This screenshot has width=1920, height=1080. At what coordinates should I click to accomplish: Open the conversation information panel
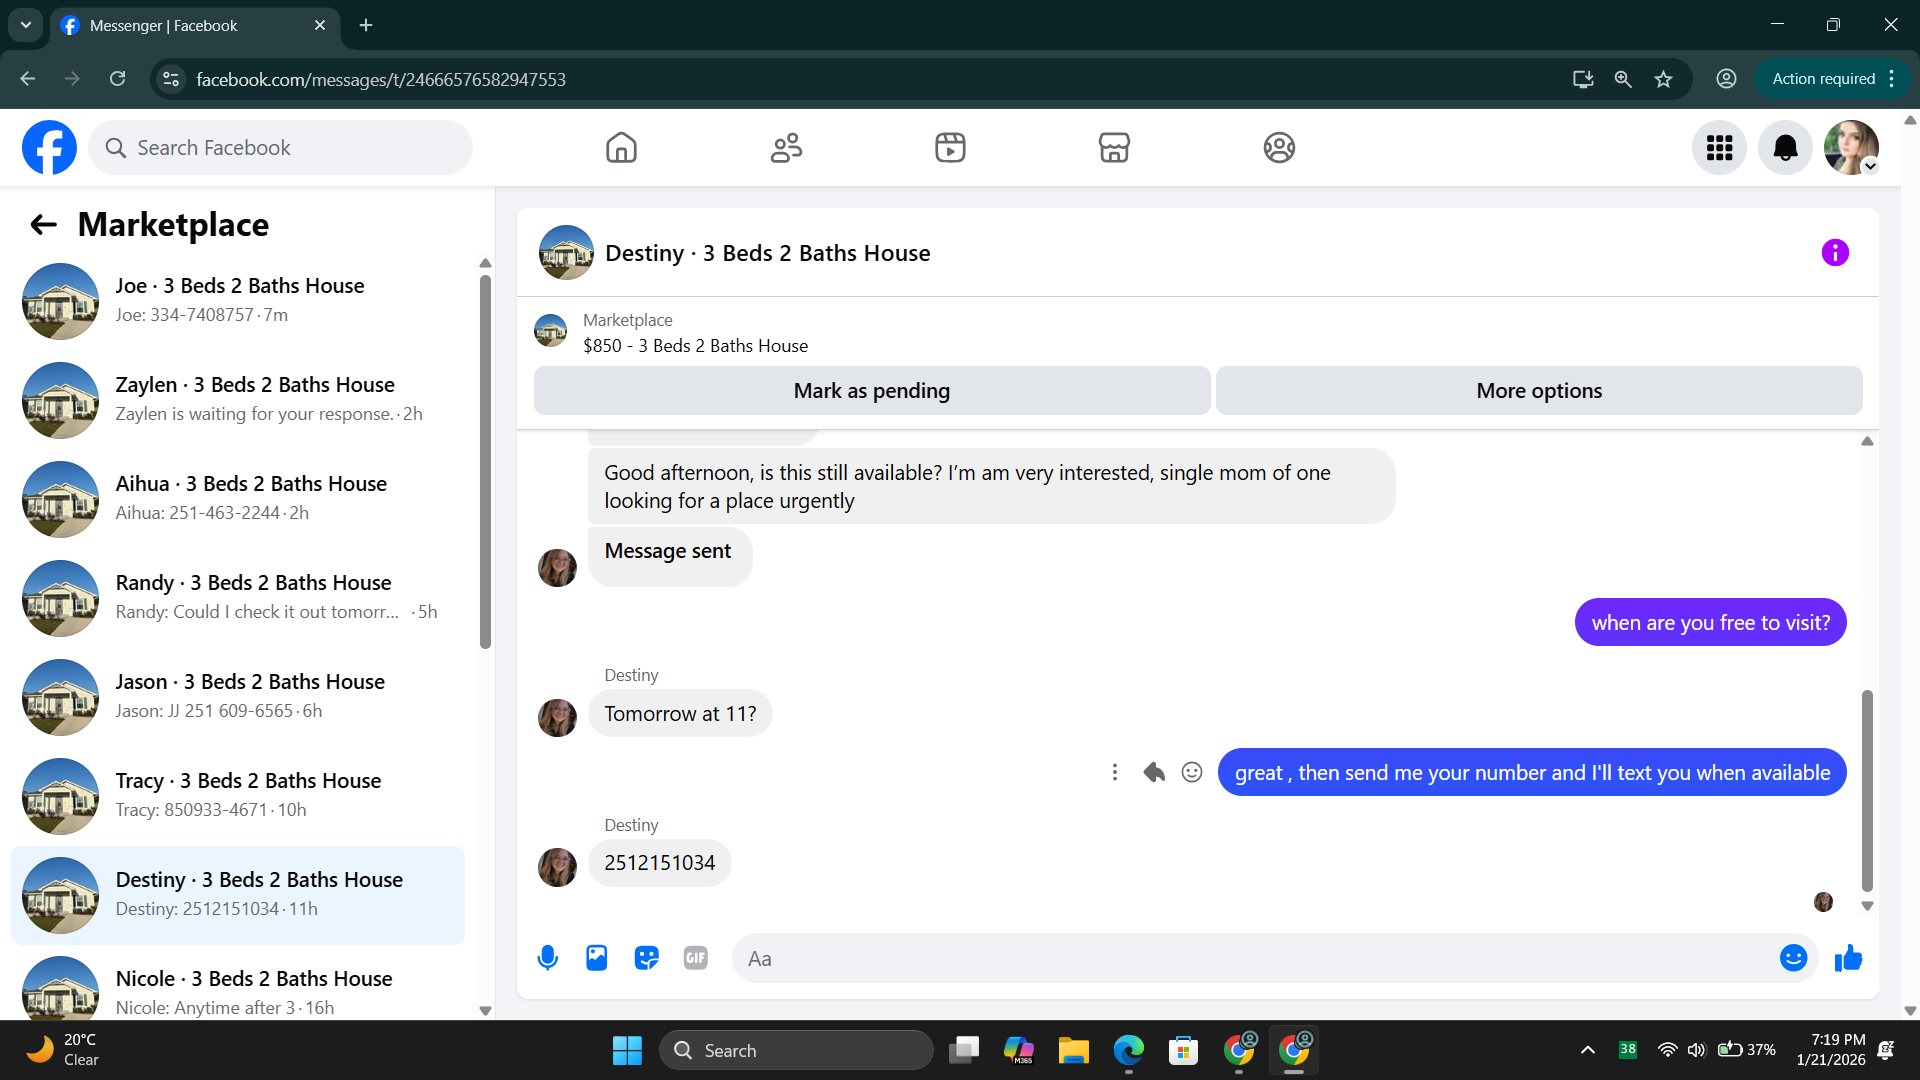tap(1835, 253)
